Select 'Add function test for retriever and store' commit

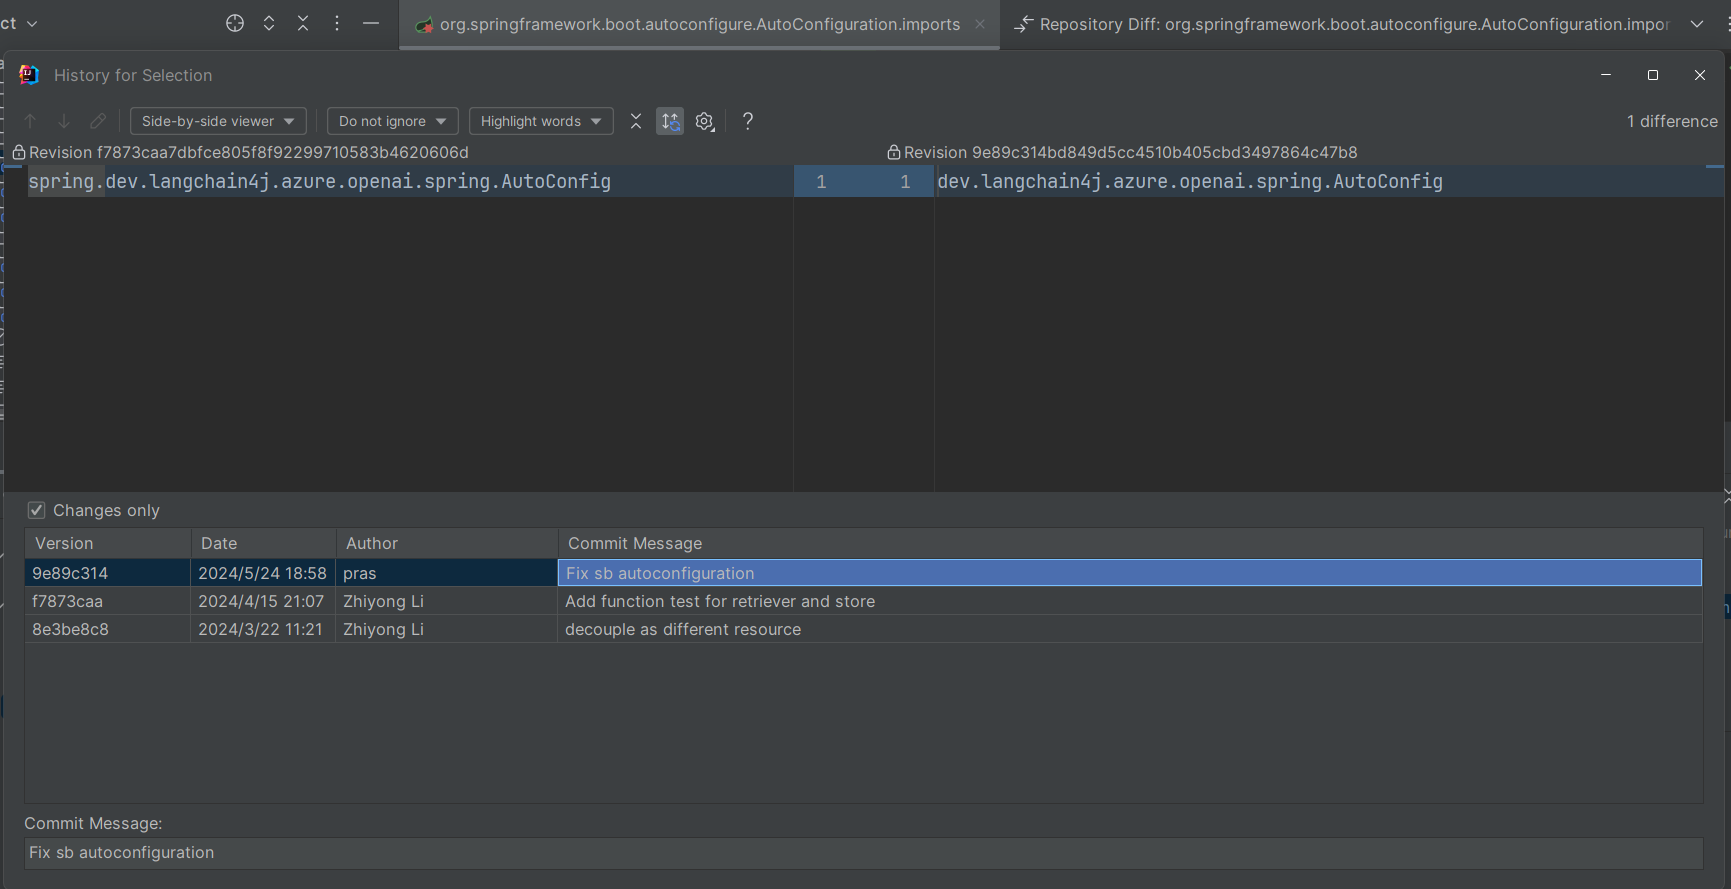pos(1130,601)
